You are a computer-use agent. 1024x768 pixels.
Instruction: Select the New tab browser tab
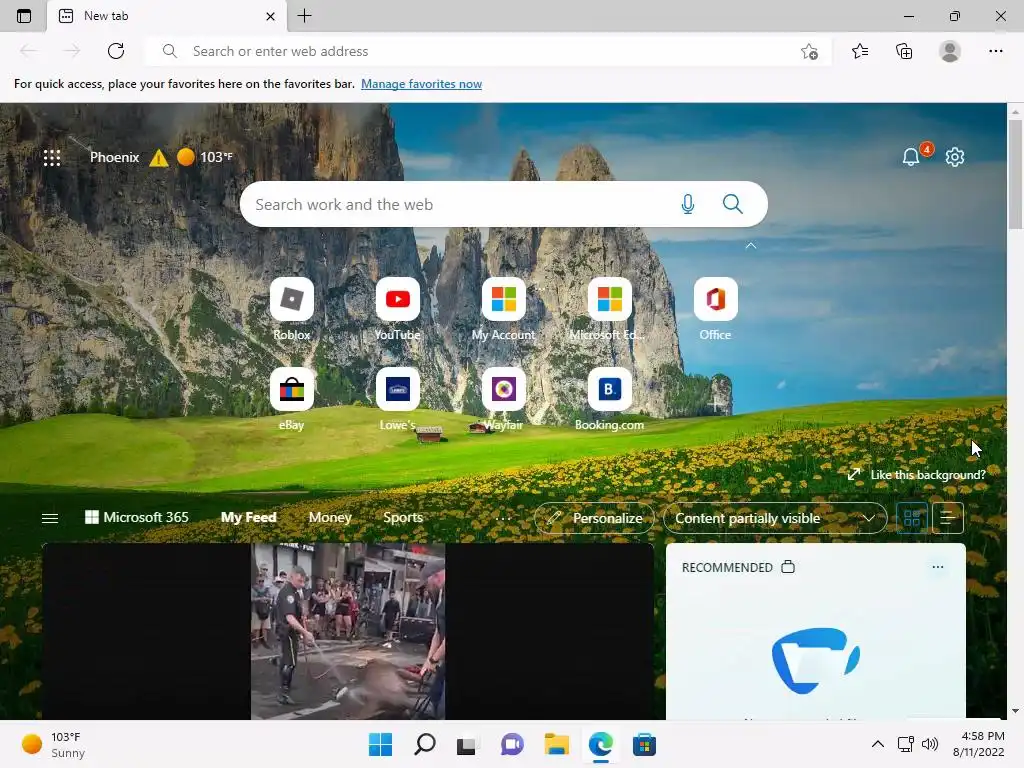pos(167,16)
